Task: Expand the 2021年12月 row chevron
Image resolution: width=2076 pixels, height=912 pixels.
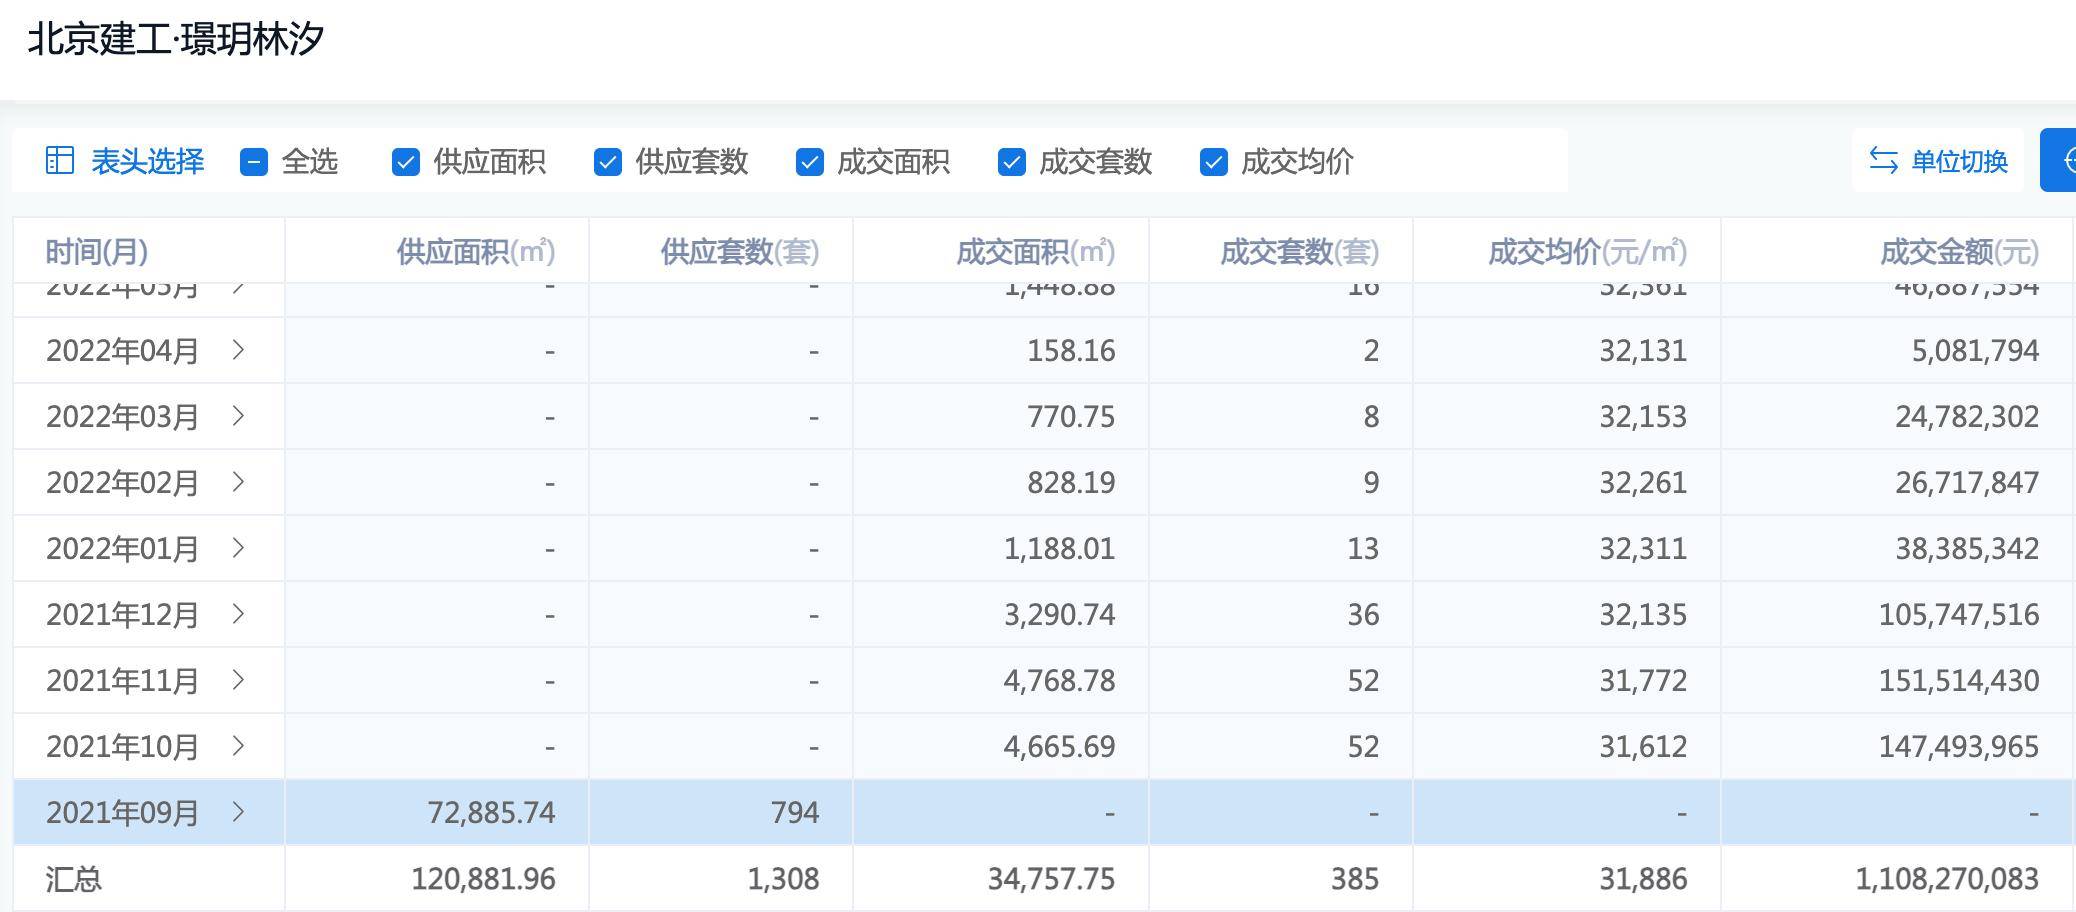Action: coord(238,614)
